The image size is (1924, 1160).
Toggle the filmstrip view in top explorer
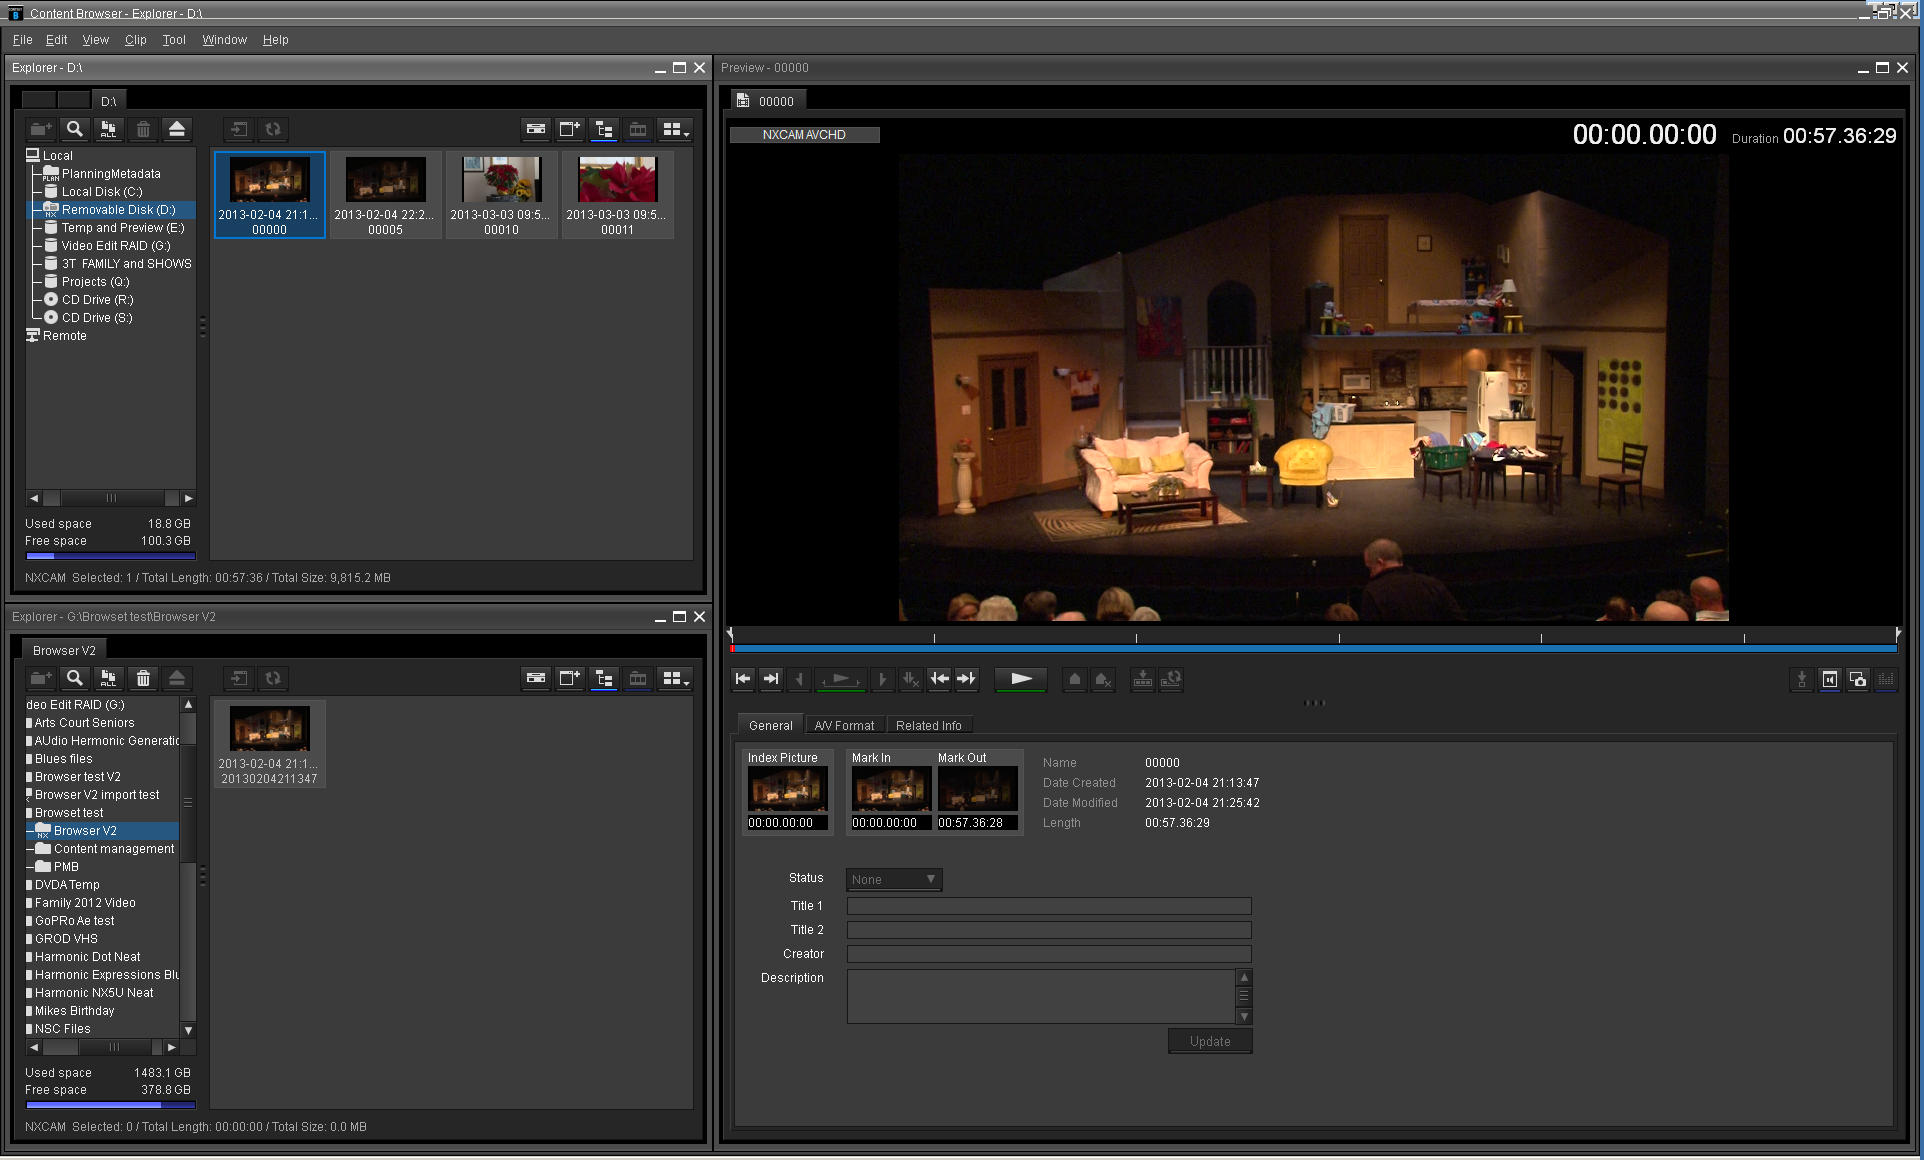coord(638,129)
